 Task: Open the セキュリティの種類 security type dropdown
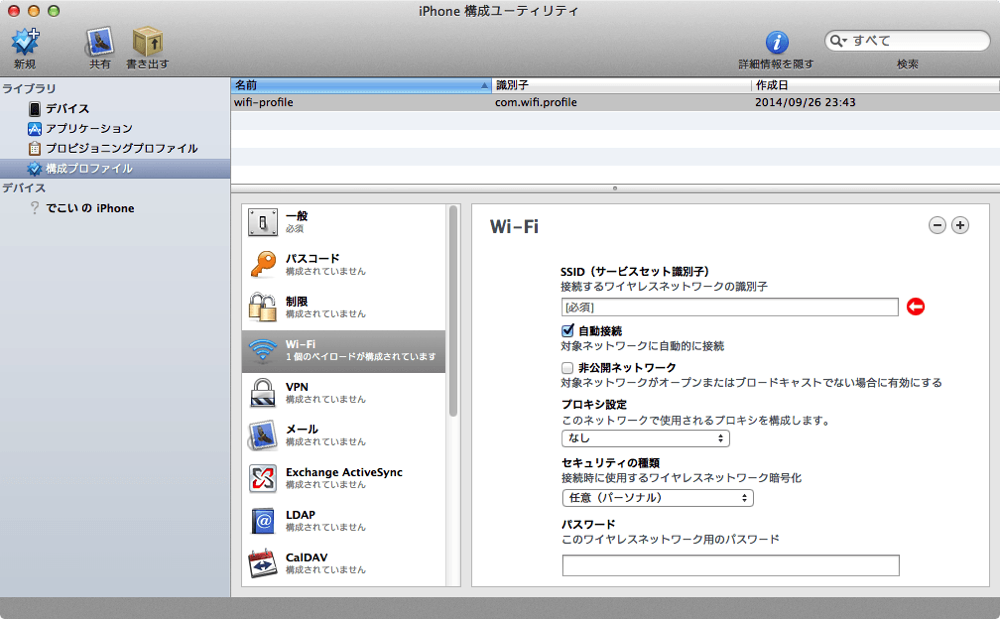point(658,498)
